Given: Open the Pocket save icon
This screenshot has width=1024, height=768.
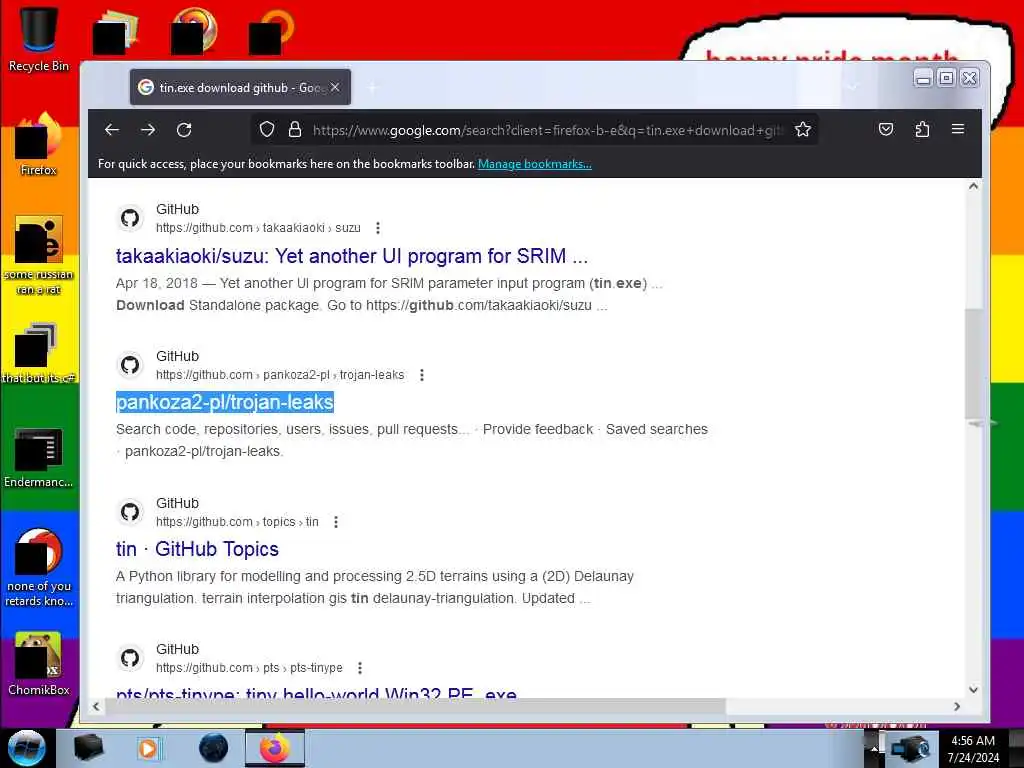Looking at the screenshot, I should [x=886, y=129].
